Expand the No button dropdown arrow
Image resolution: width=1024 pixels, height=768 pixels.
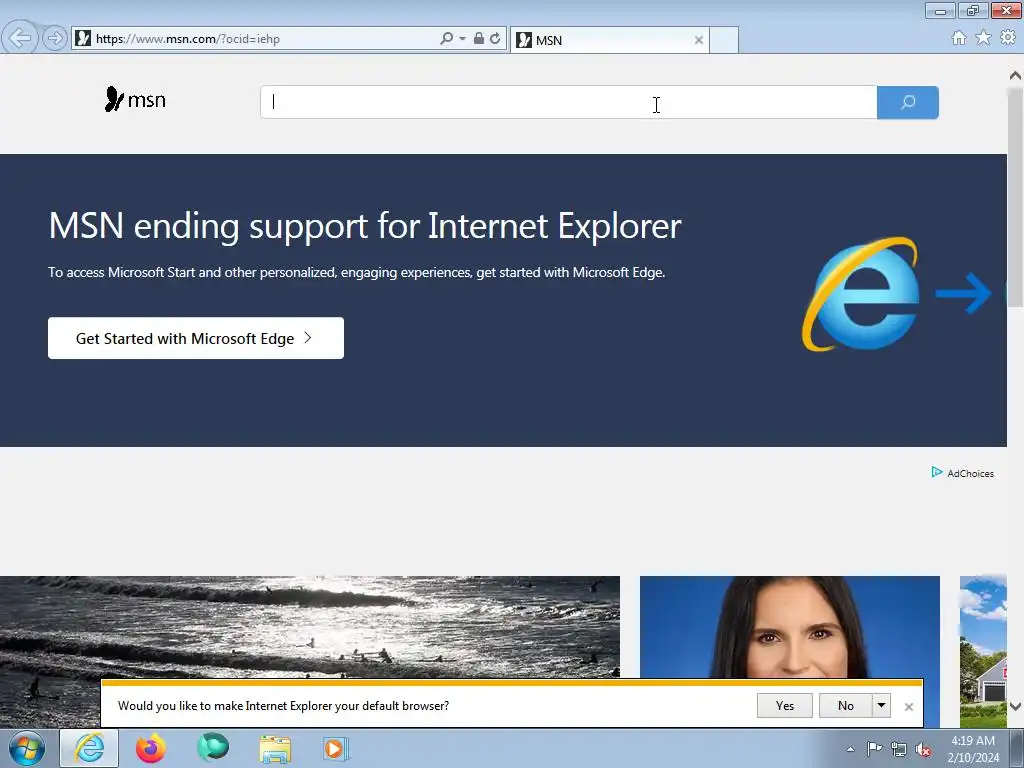coord(882,706)
